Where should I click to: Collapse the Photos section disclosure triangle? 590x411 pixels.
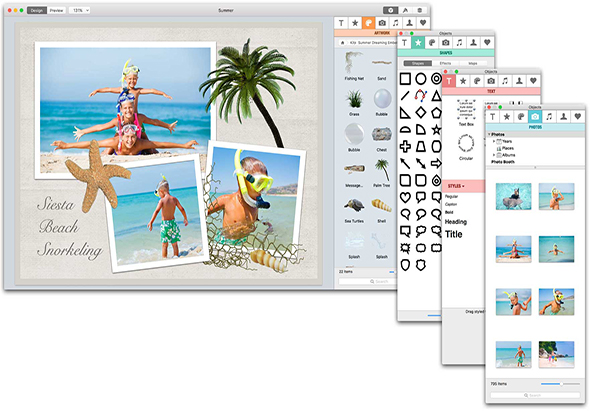pyautogui.click(x=489, y=134)
